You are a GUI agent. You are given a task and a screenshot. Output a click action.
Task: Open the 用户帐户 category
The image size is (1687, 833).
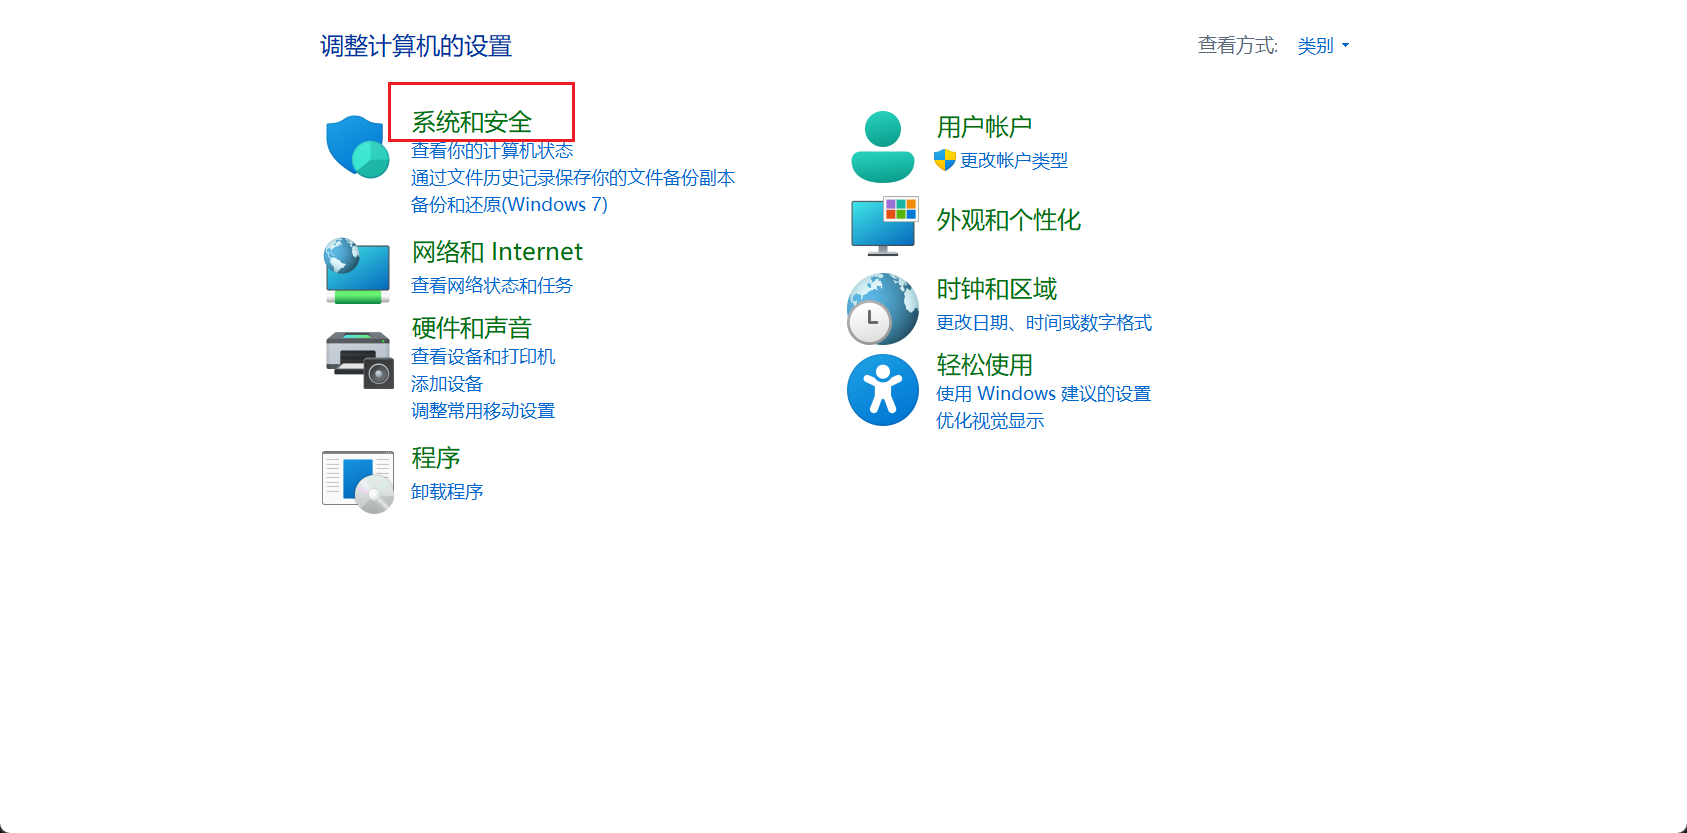point(984,127)
